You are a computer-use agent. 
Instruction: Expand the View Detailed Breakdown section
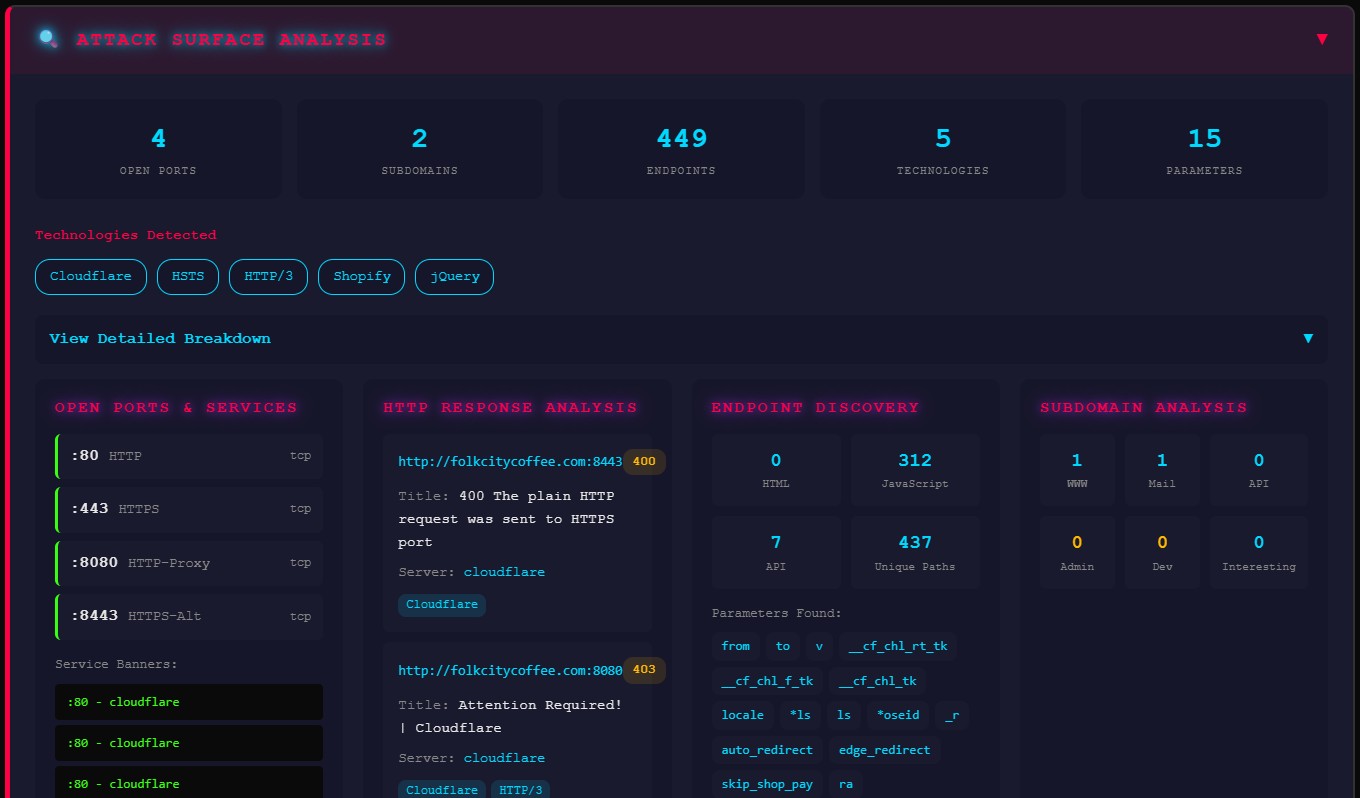[x=159, y=338]
